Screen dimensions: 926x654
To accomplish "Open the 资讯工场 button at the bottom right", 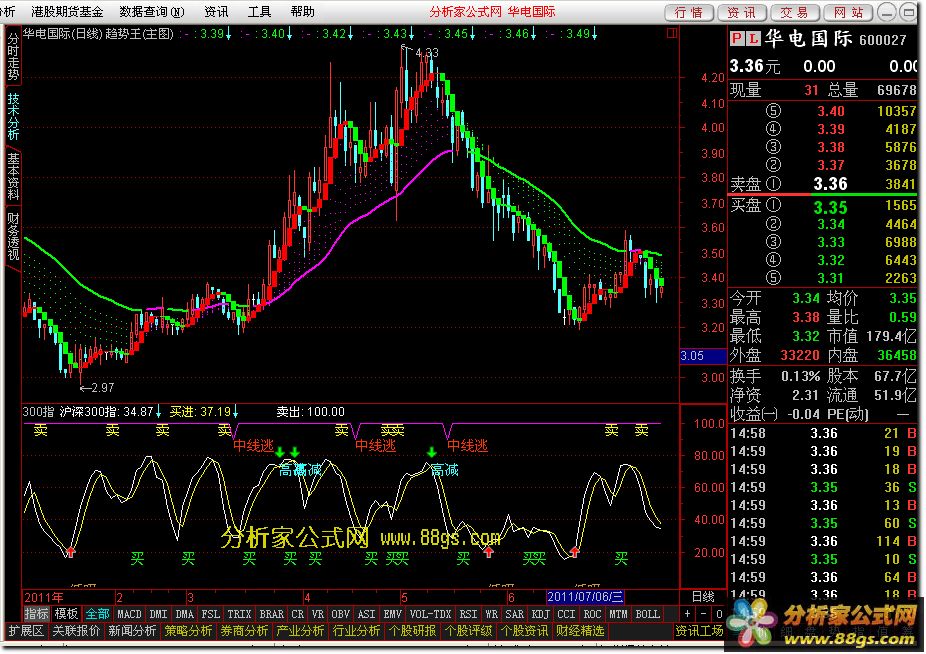I will [699, 631].
